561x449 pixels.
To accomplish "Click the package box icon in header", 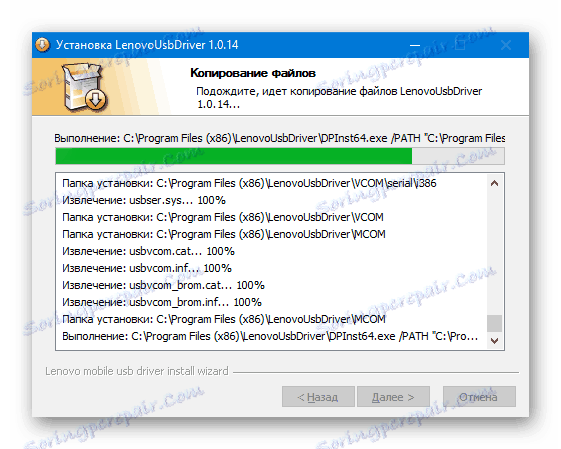I will [83, 87].
